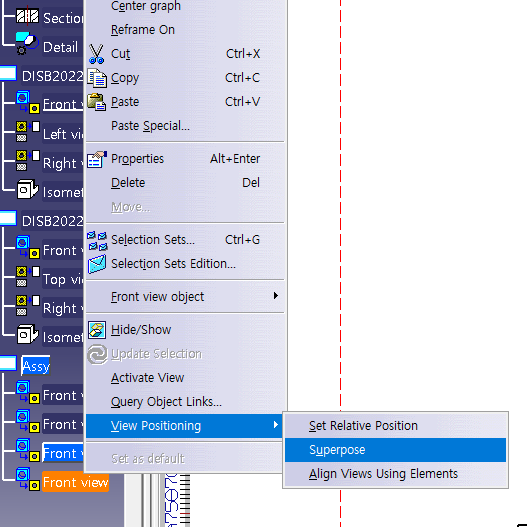Expand the Front view object submenu arrow

tap(276, 296)
